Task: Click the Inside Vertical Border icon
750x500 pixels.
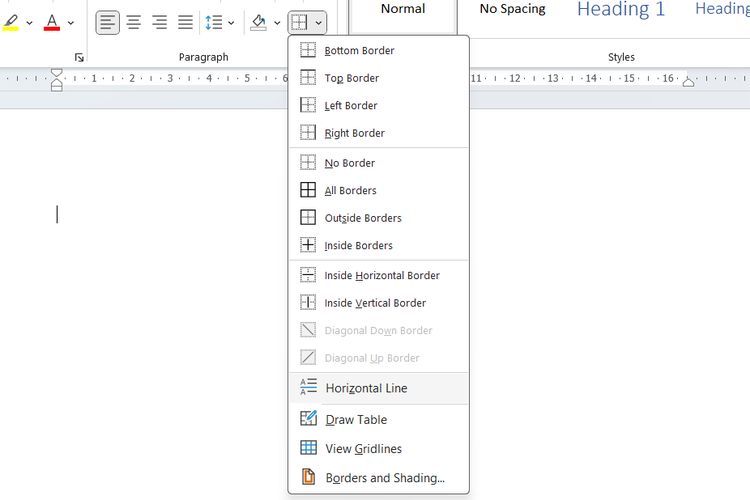Action: point(308,302)
